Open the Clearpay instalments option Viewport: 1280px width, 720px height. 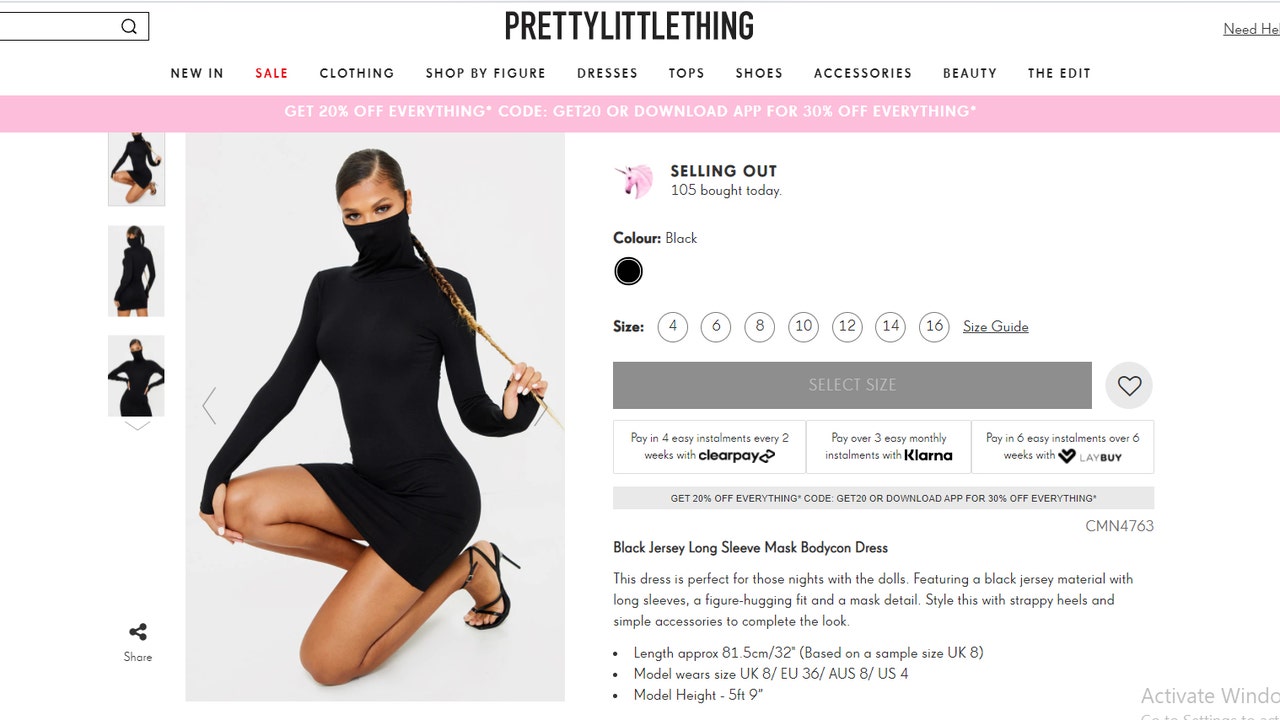(709, 447)
